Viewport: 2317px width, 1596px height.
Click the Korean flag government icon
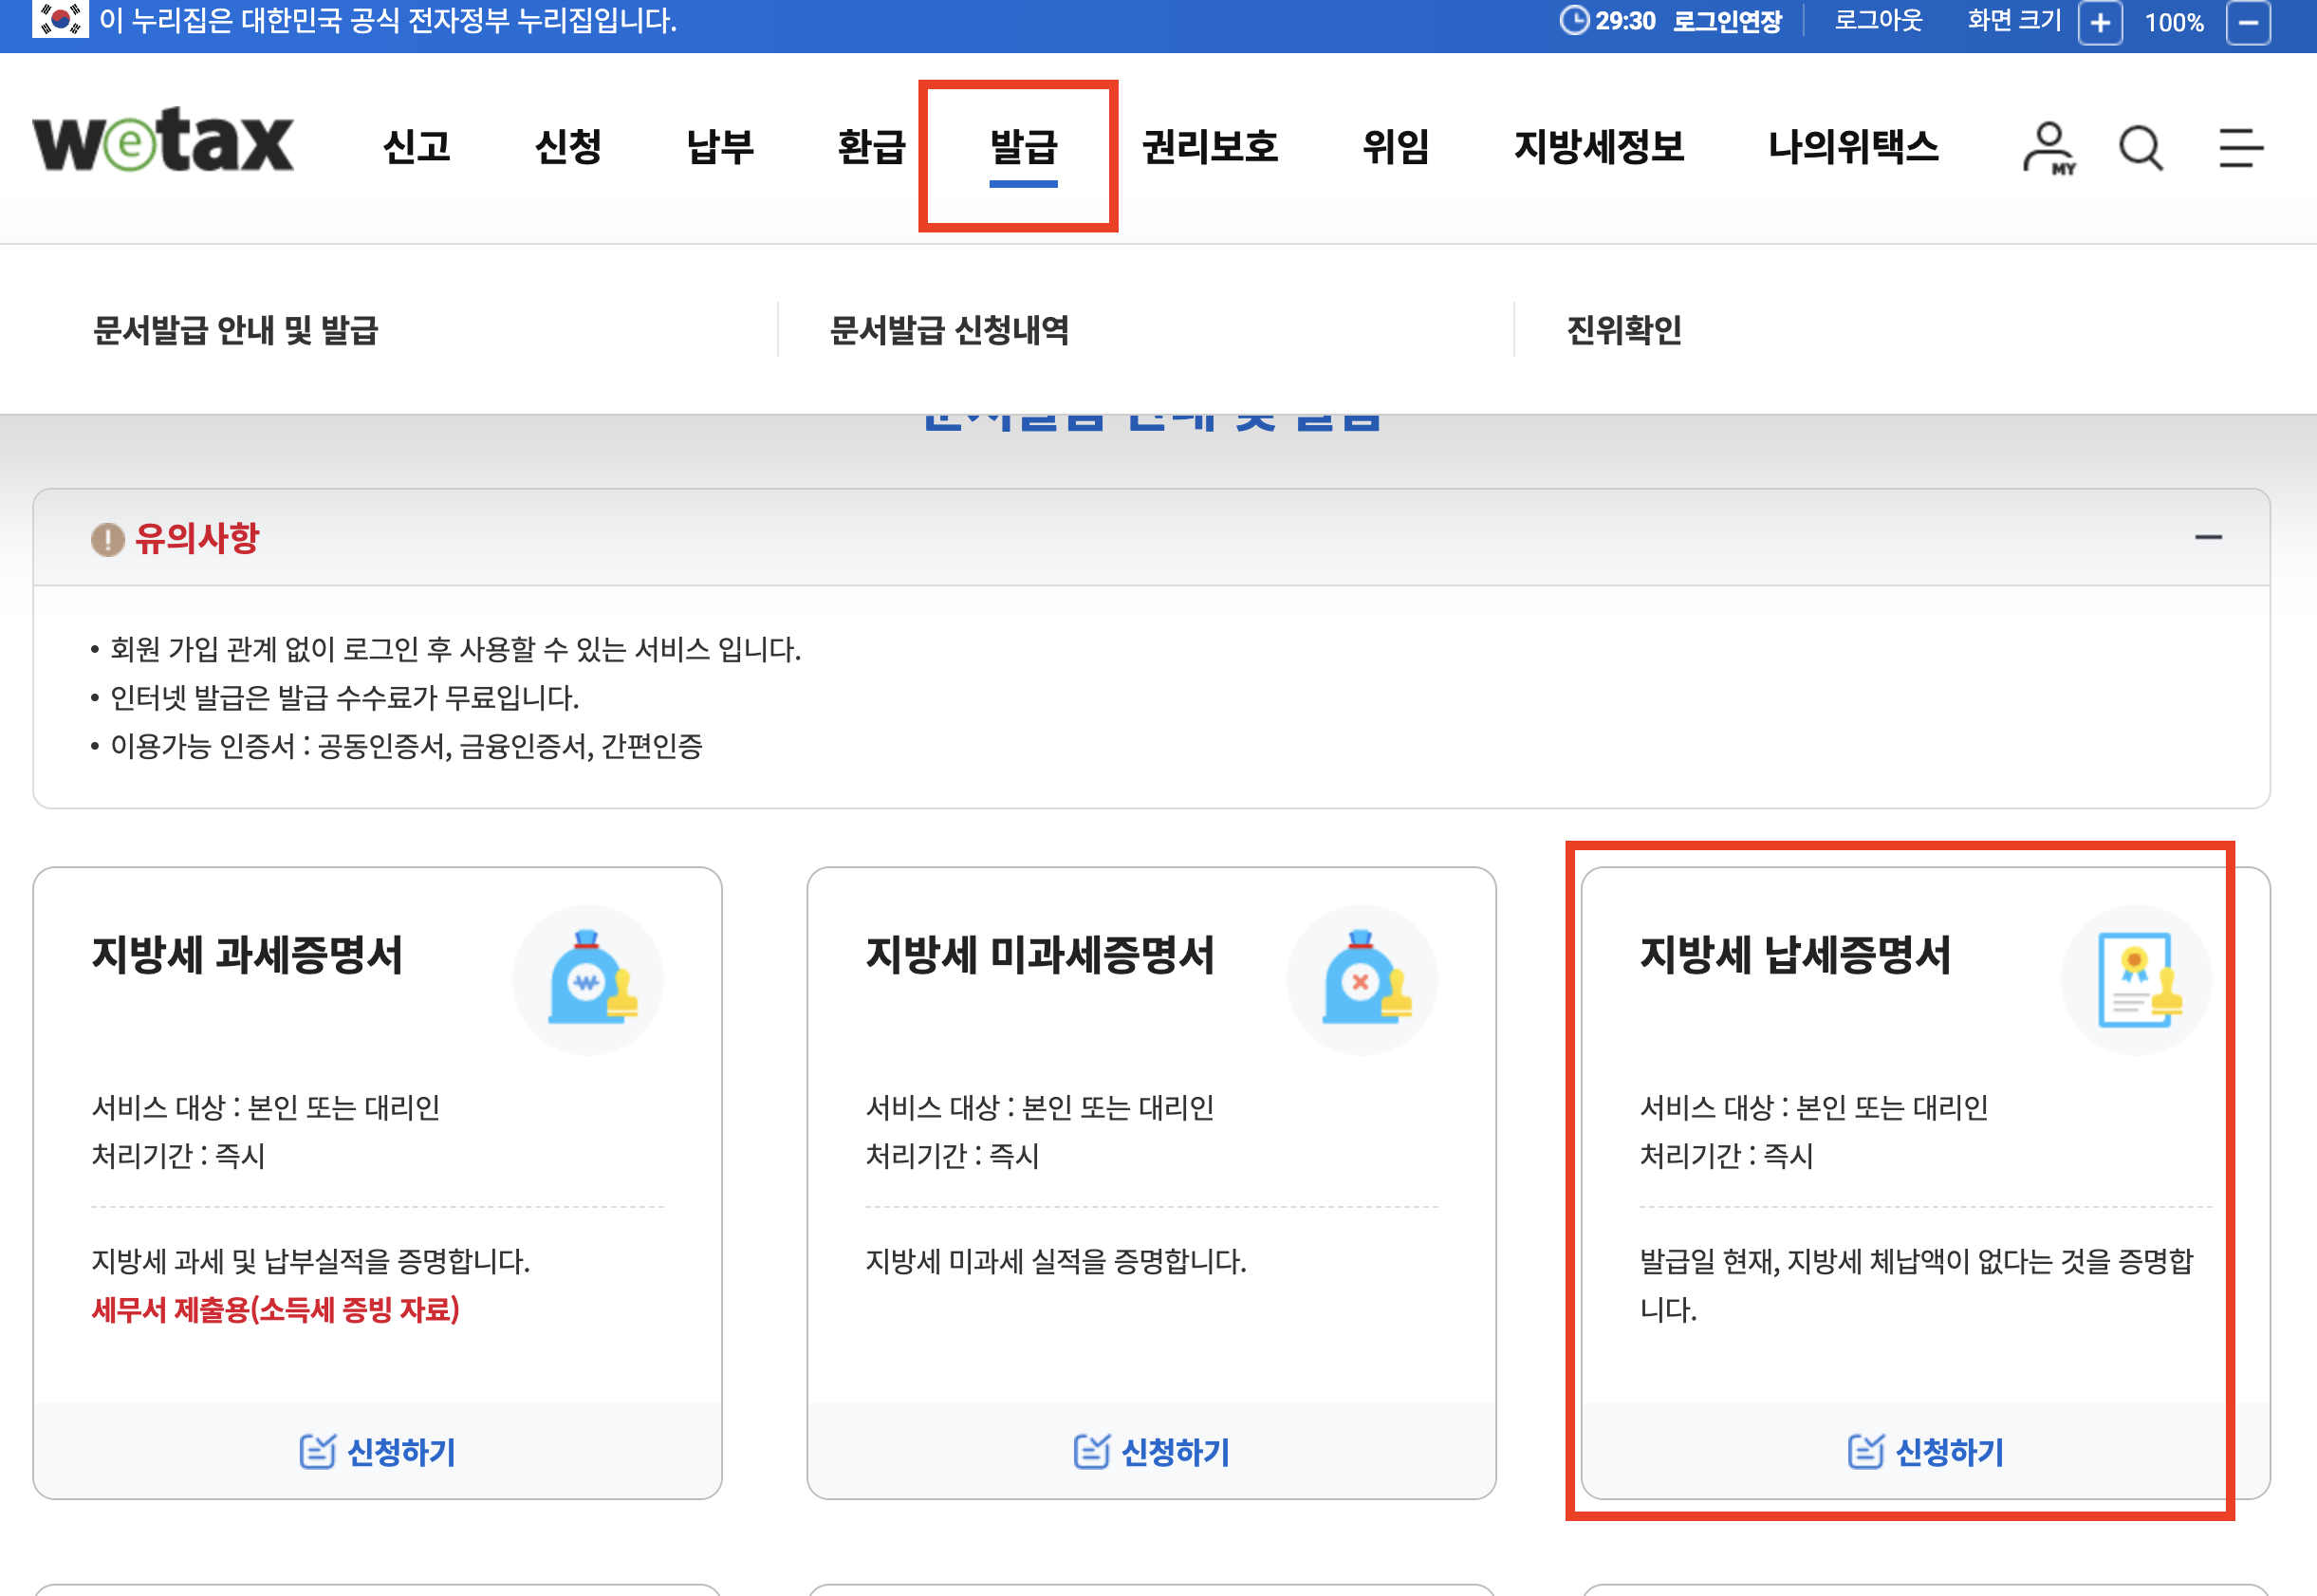(x=59, y=19)
